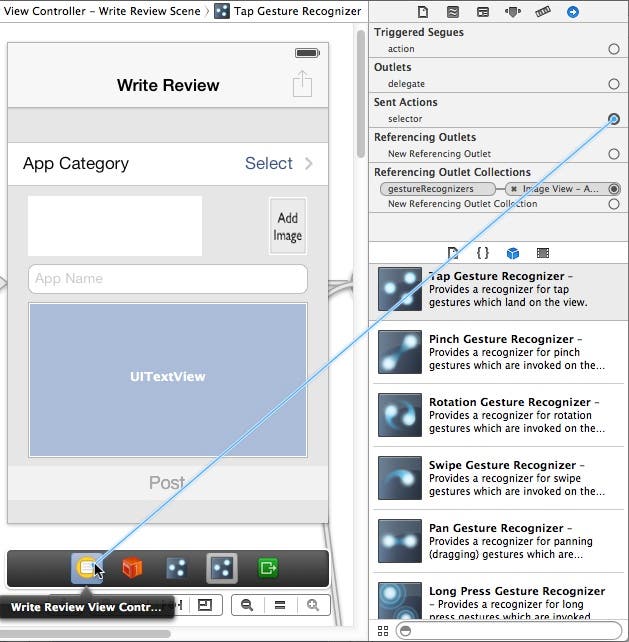Remove the Image View connection with x
Image resolution: width=629 pixels, height=642 pixels.
[514, 188]
